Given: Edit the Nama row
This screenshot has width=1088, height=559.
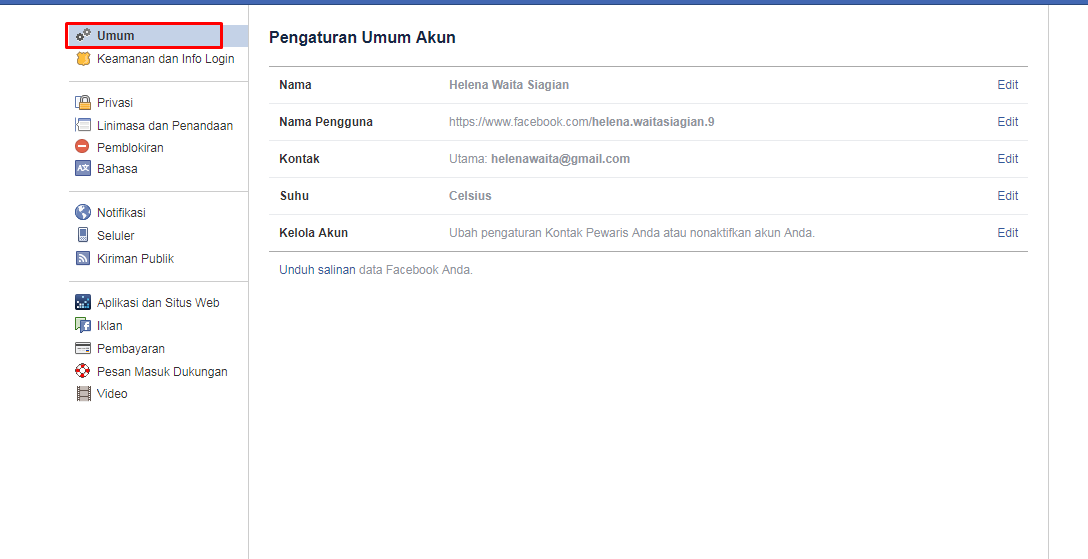Looking at the screenshot, I should 1008,85.
